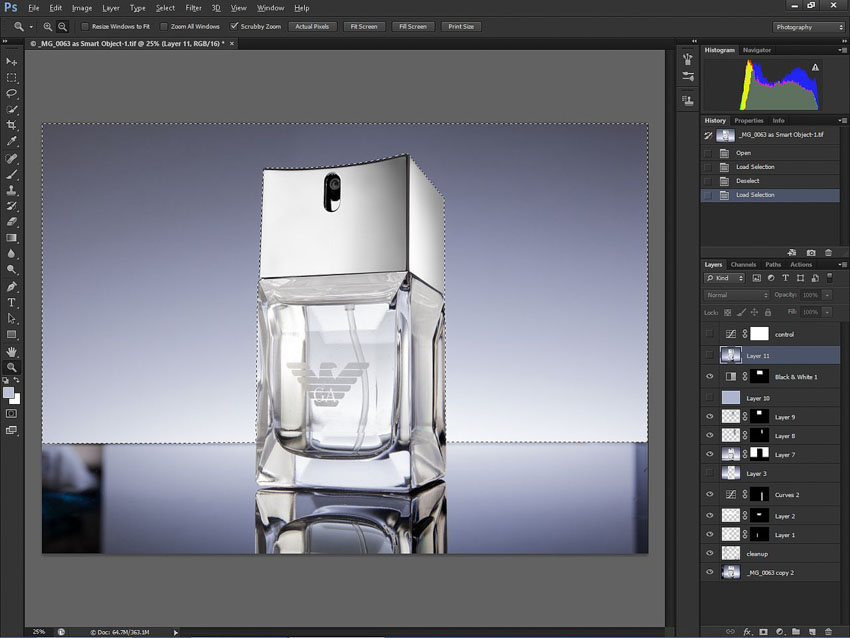Image resolution: width=850 pixels, height=638 pixels.
Task: Click the zoom out icon in options bar
Action: point(63,27)
